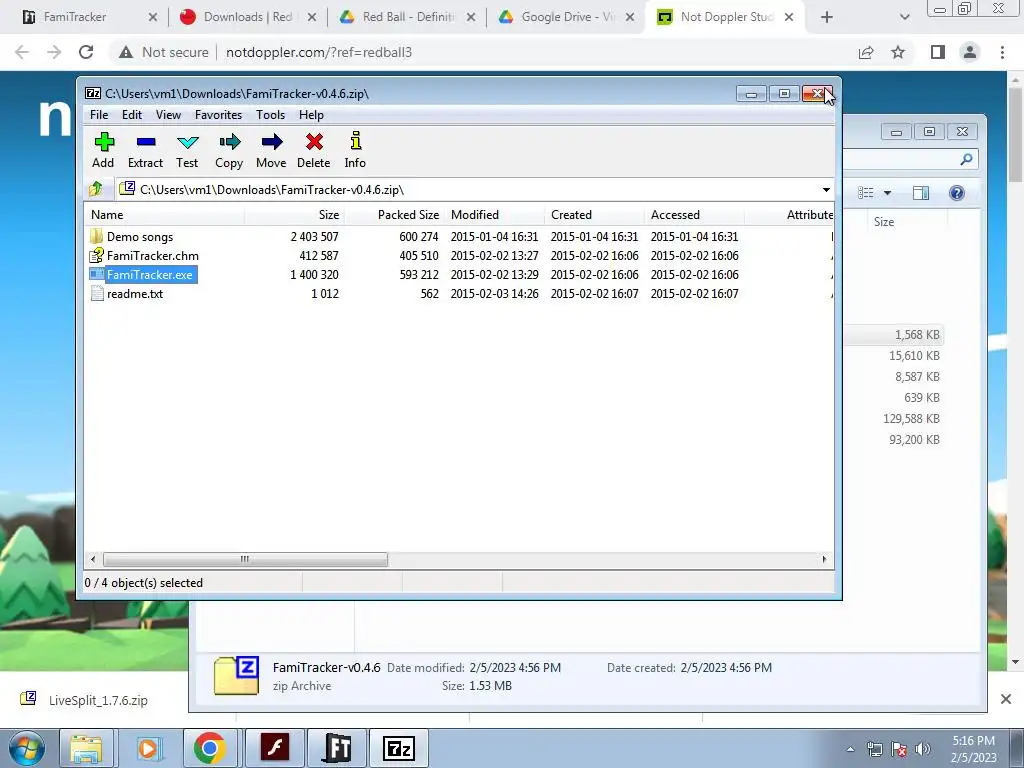Click the share page icon in Chrome
The height and width of the screenshot is (768, 1024).
866,52
